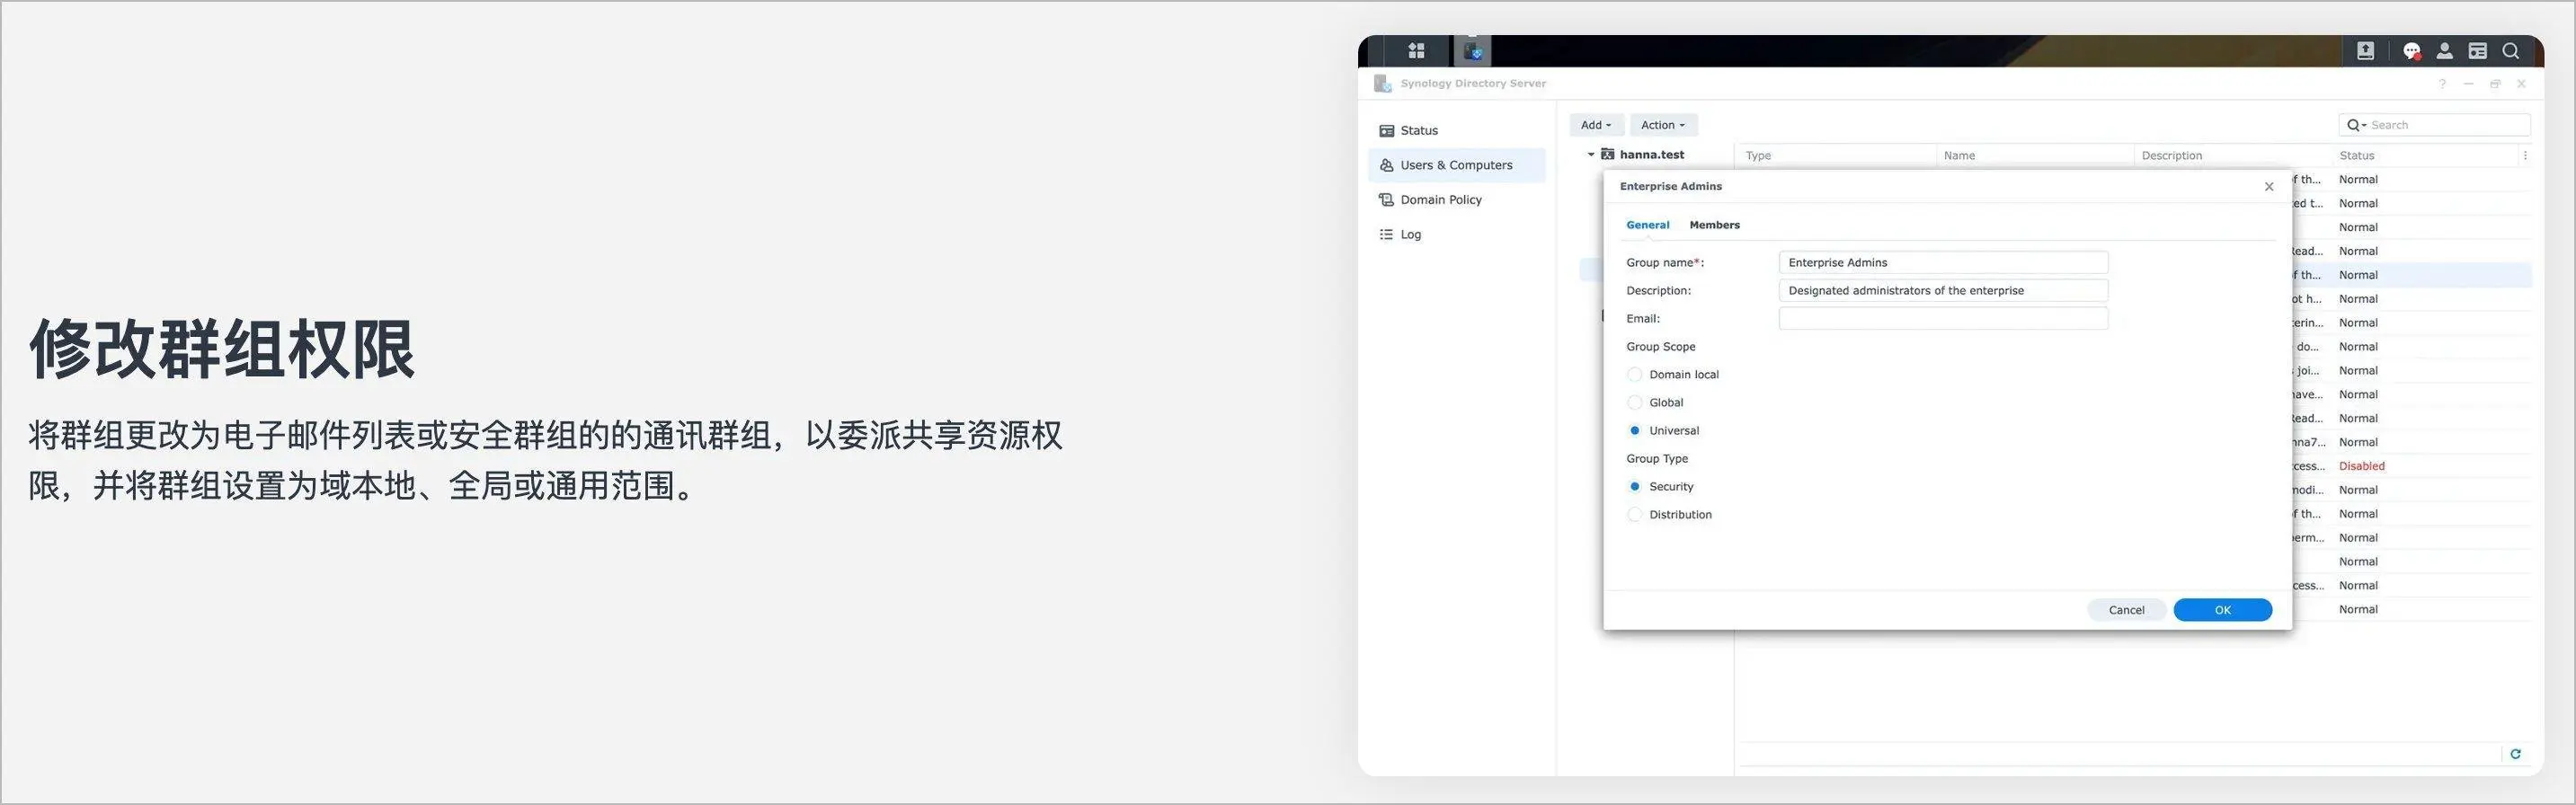The height and width of the screenshot is (805, 2576).
Task: Open the widgets panel icon
Action: tap(2477, 51)
